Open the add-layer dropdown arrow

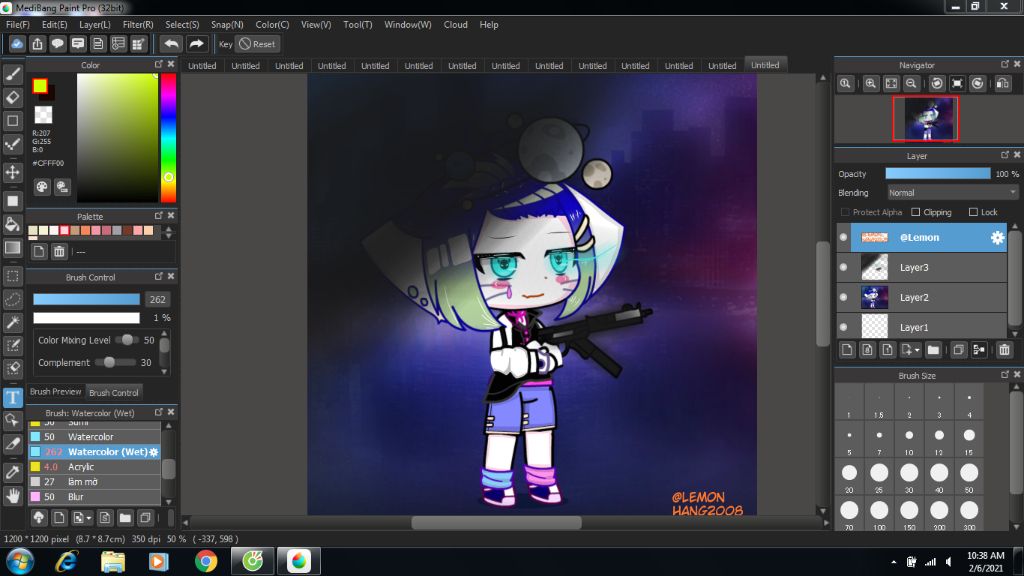917,351
